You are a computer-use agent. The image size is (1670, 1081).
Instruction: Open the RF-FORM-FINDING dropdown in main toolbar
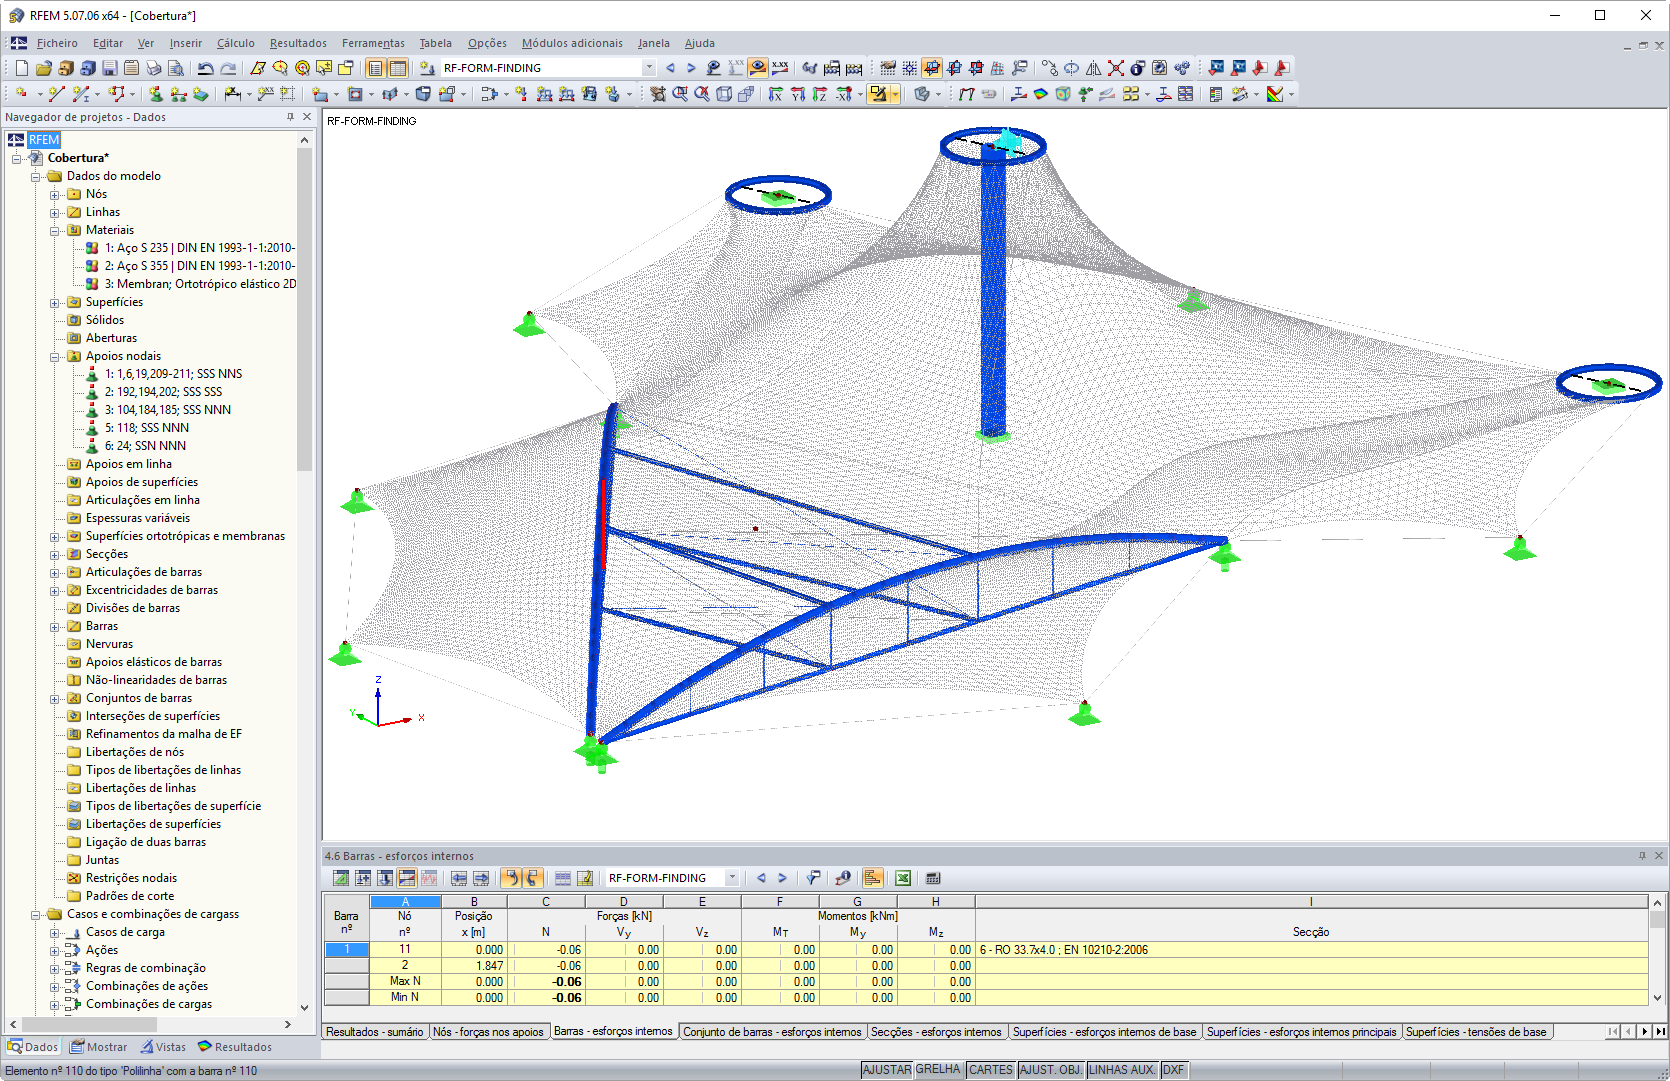649,68
